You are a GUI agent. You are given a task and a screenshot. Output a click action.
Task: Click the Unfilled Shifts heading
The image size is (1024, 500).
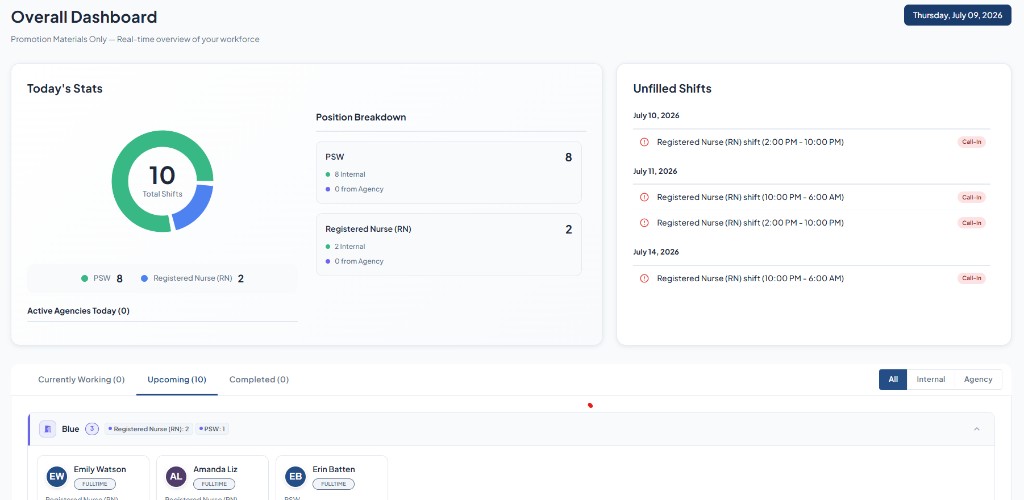672,89
